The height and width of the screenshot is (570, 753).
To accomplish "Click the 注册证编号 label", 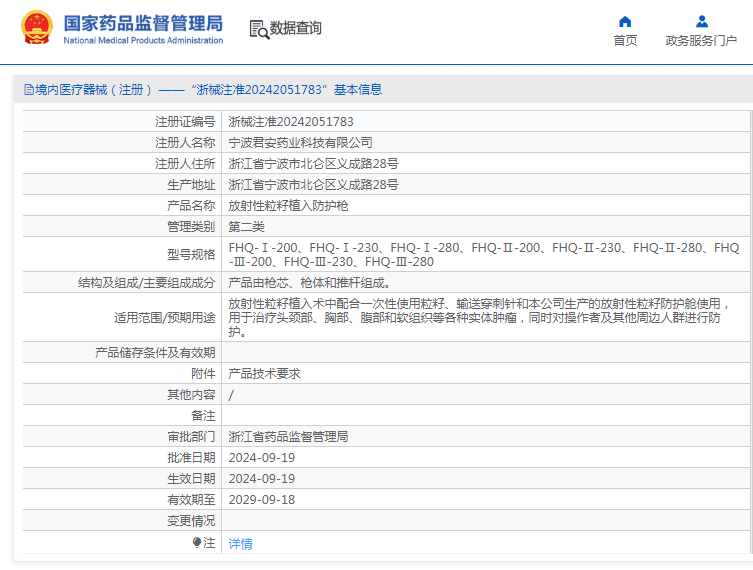I will coord(185,122).
